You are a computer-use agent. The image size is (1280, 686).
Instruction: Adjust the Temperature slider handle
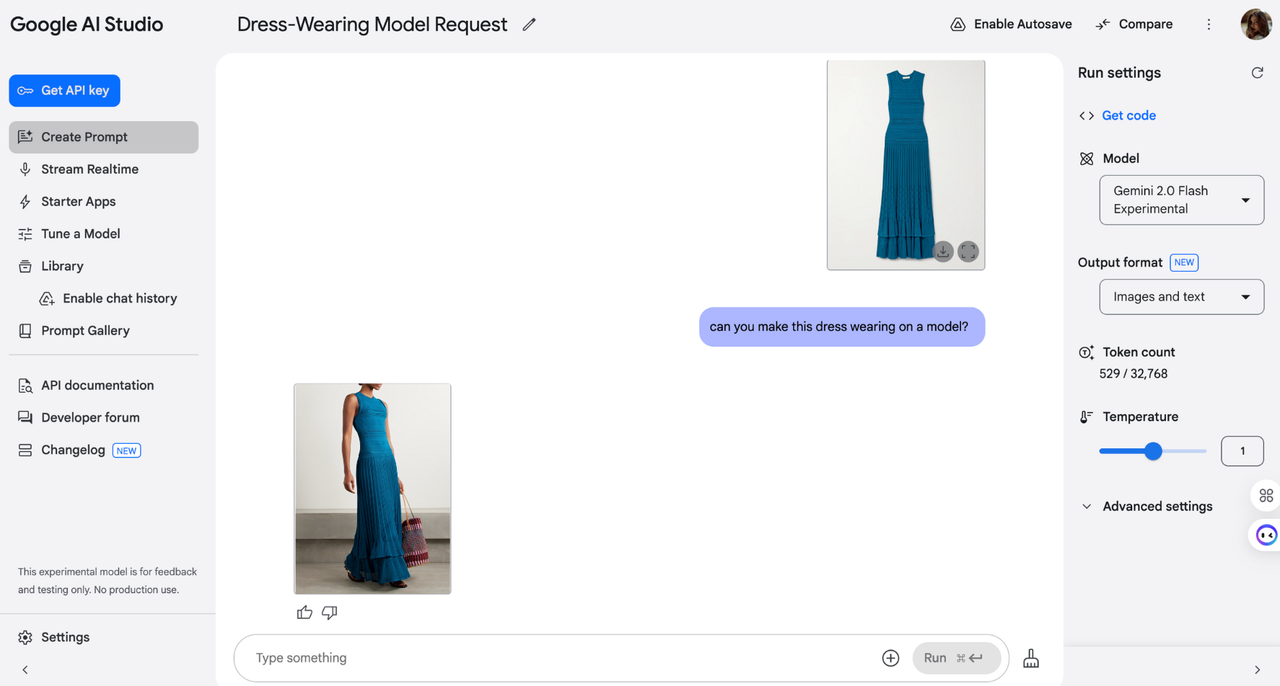pos(1153,451)
